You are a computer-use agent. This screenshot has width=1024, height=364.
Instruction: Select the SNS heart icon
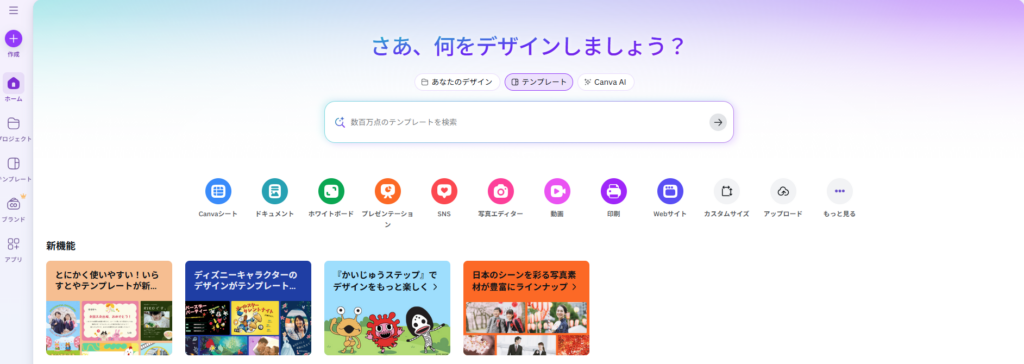[444, 191]
